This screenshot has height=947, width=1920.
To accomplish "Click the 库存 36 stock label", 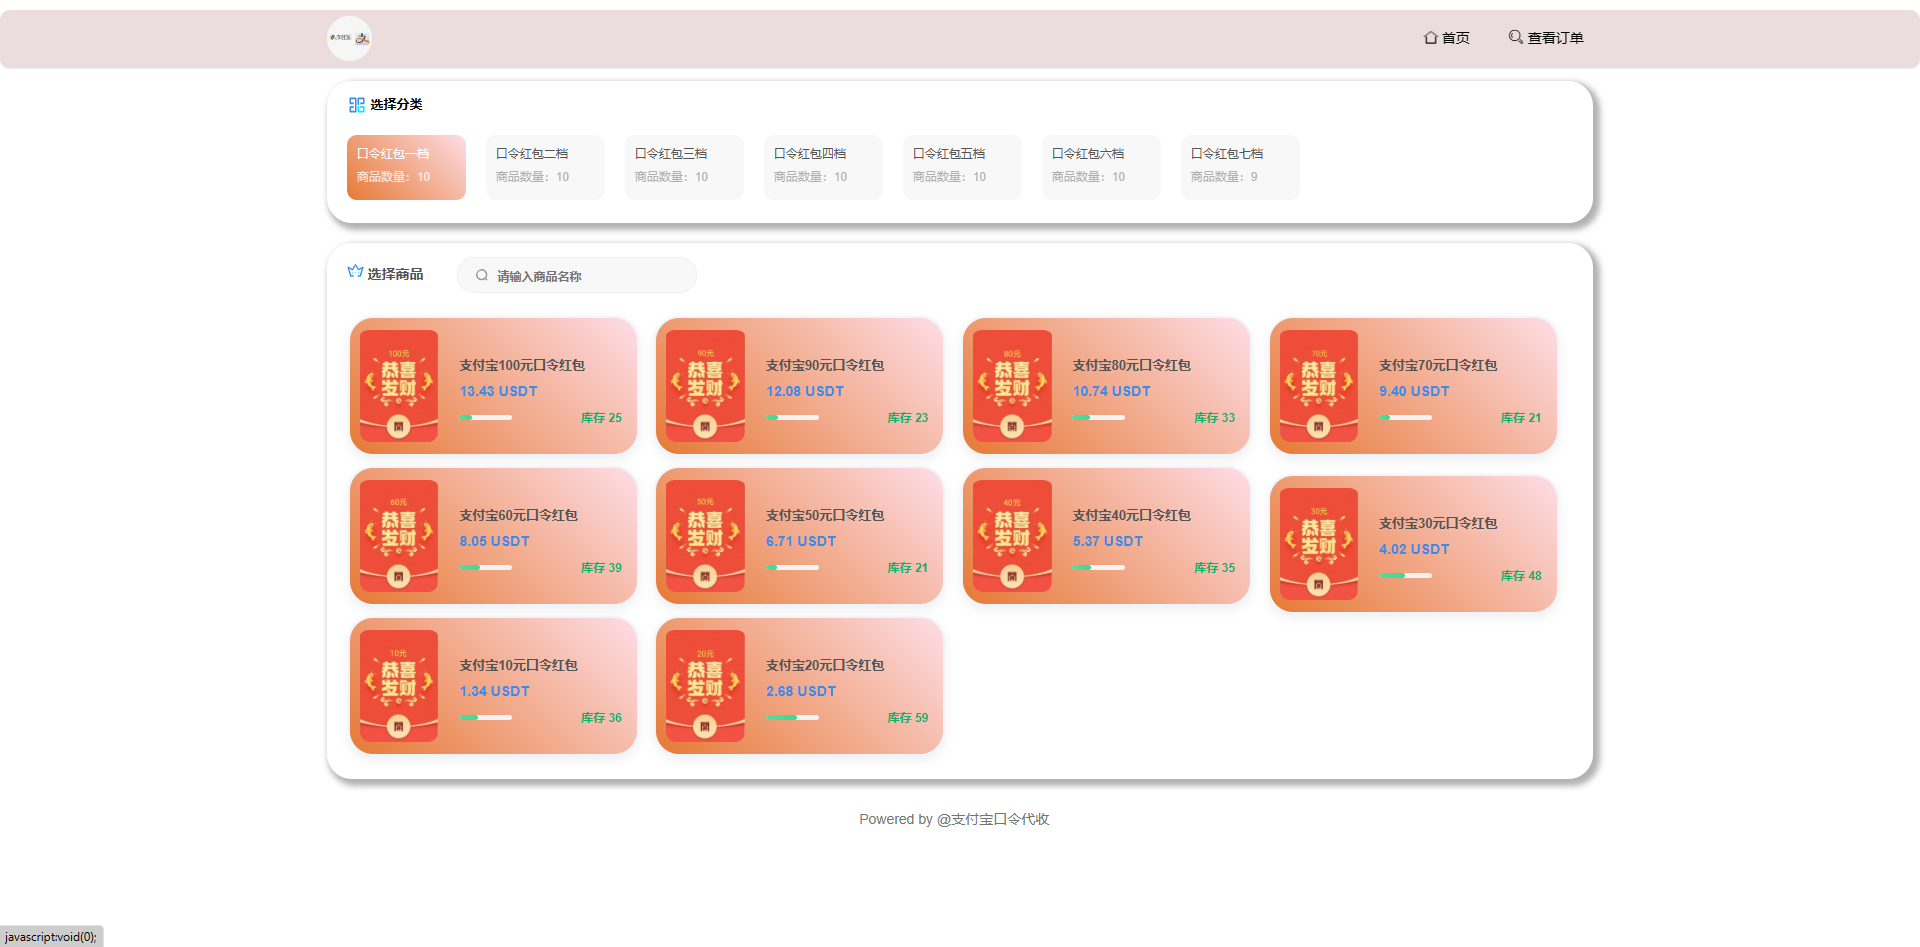I will 601,718.
